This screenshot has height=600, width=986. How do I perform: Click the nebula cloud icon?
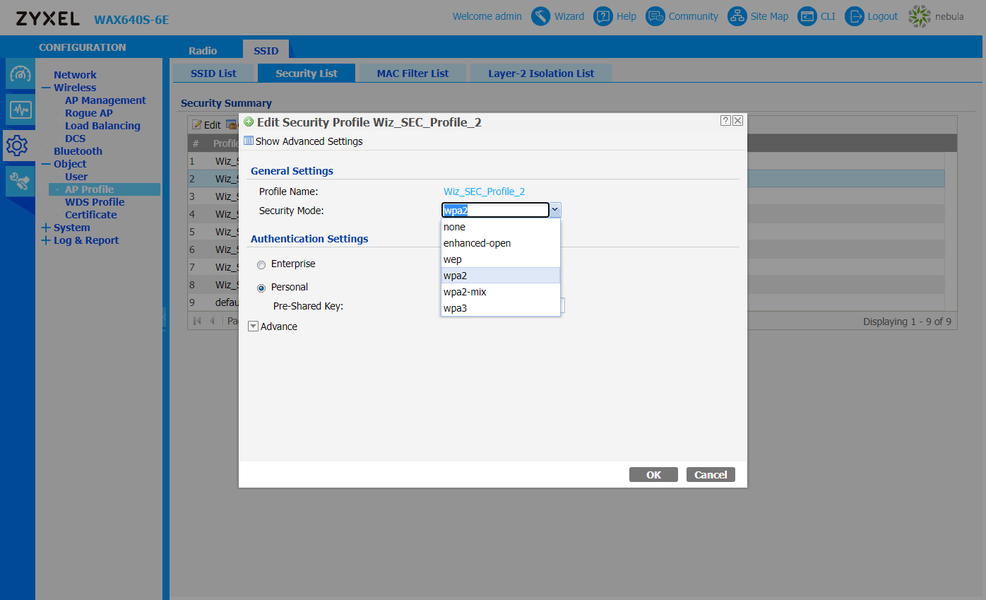tap(919, 16)
